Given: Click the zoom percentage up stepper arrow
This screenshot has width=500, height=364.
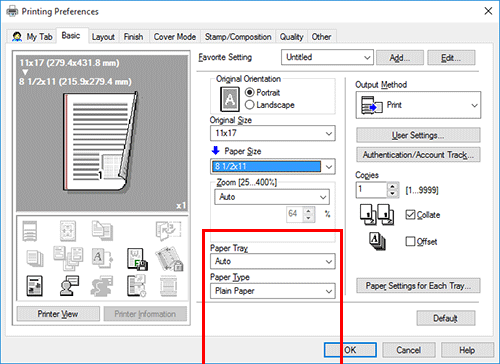Looking at the screenshot, I should point(309,211).
